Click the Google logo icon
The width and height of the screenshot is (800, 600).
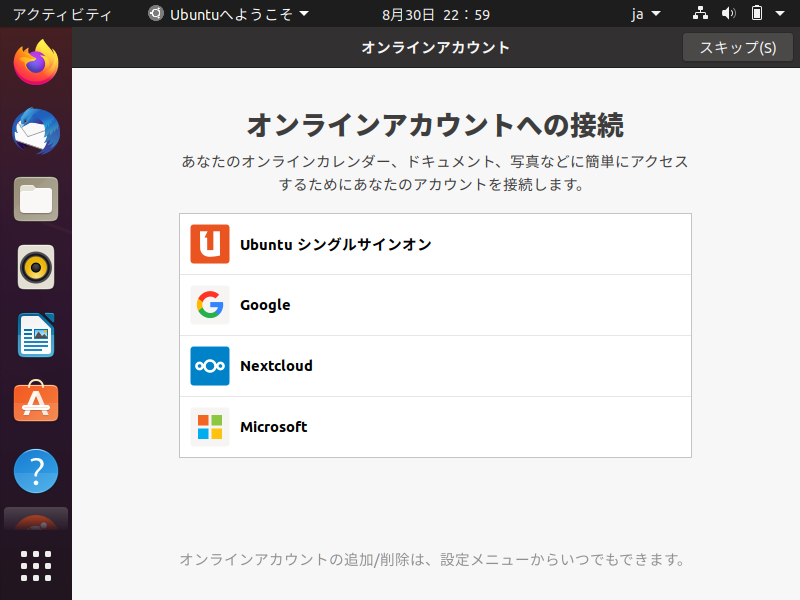click(x=210, y=305)
